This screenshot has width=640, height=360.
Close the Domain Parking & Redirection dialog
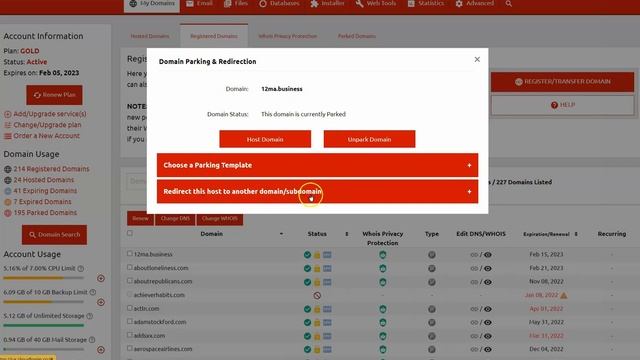coord(477,60)
